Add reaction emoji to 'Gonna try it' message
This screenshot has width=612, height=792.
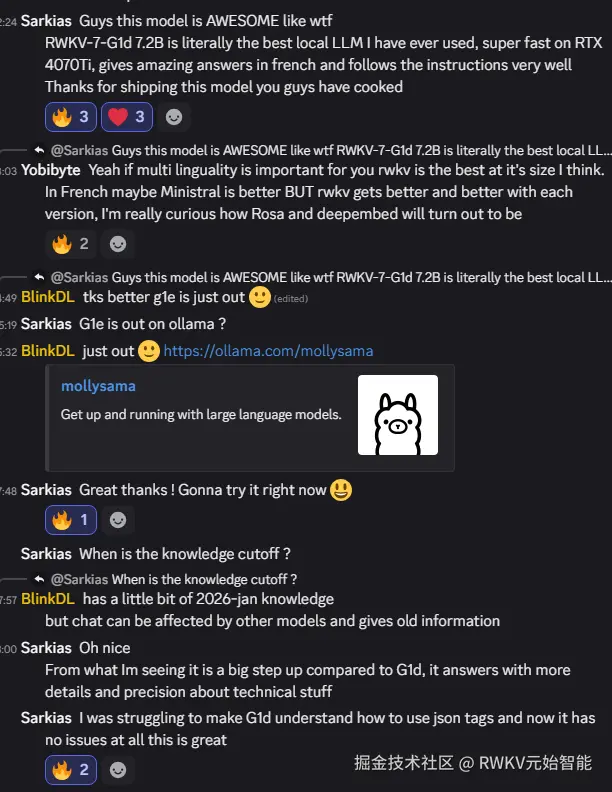tap(118, 520)
